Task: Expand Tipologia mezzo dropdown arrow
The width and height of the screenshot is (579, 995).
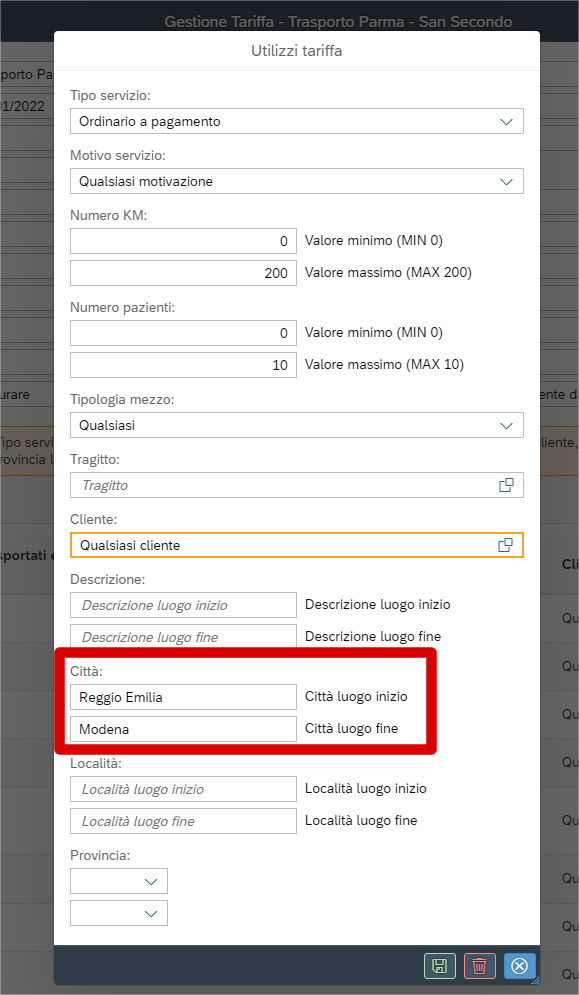Action: (x=506, y=426)
